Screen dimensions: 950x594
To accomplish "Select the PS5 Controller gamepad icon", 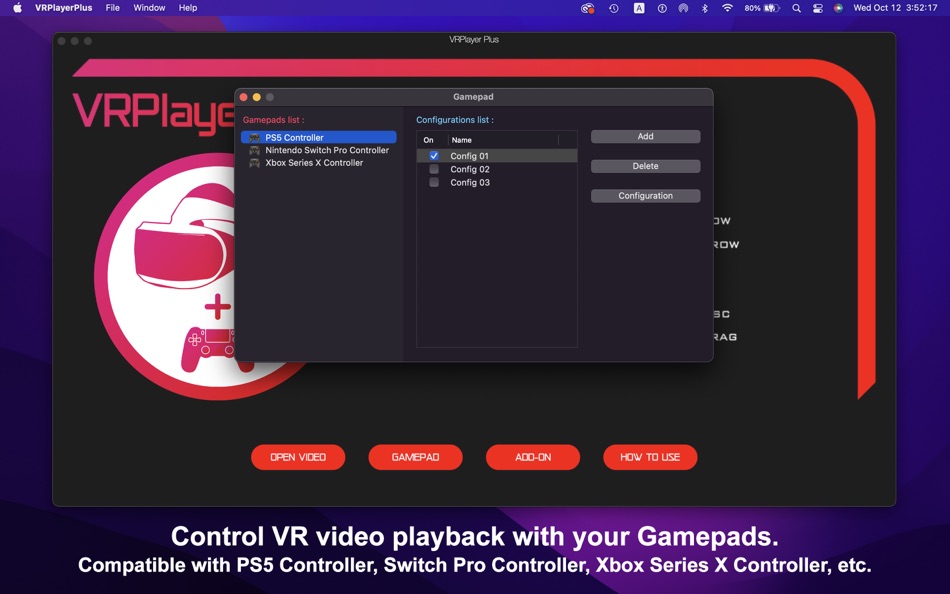I will pyautogui.click(x=255, y=137).
